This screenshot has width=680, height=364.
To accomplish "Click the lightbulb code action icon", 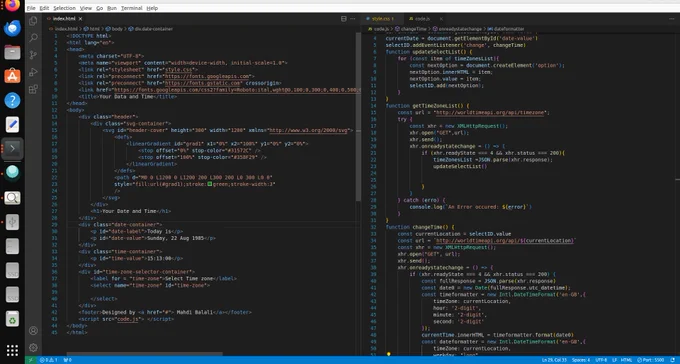I will (389, 354).
